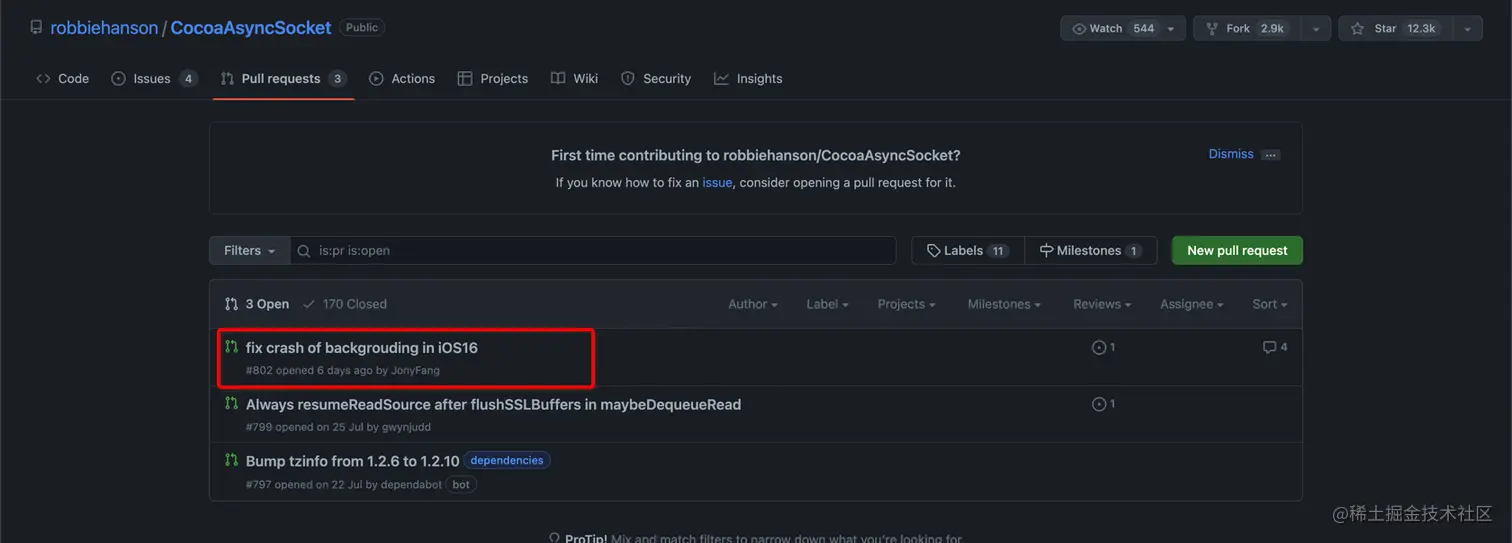Click the open PR icon beside Bump tzinfo

(x=231, y=461)
